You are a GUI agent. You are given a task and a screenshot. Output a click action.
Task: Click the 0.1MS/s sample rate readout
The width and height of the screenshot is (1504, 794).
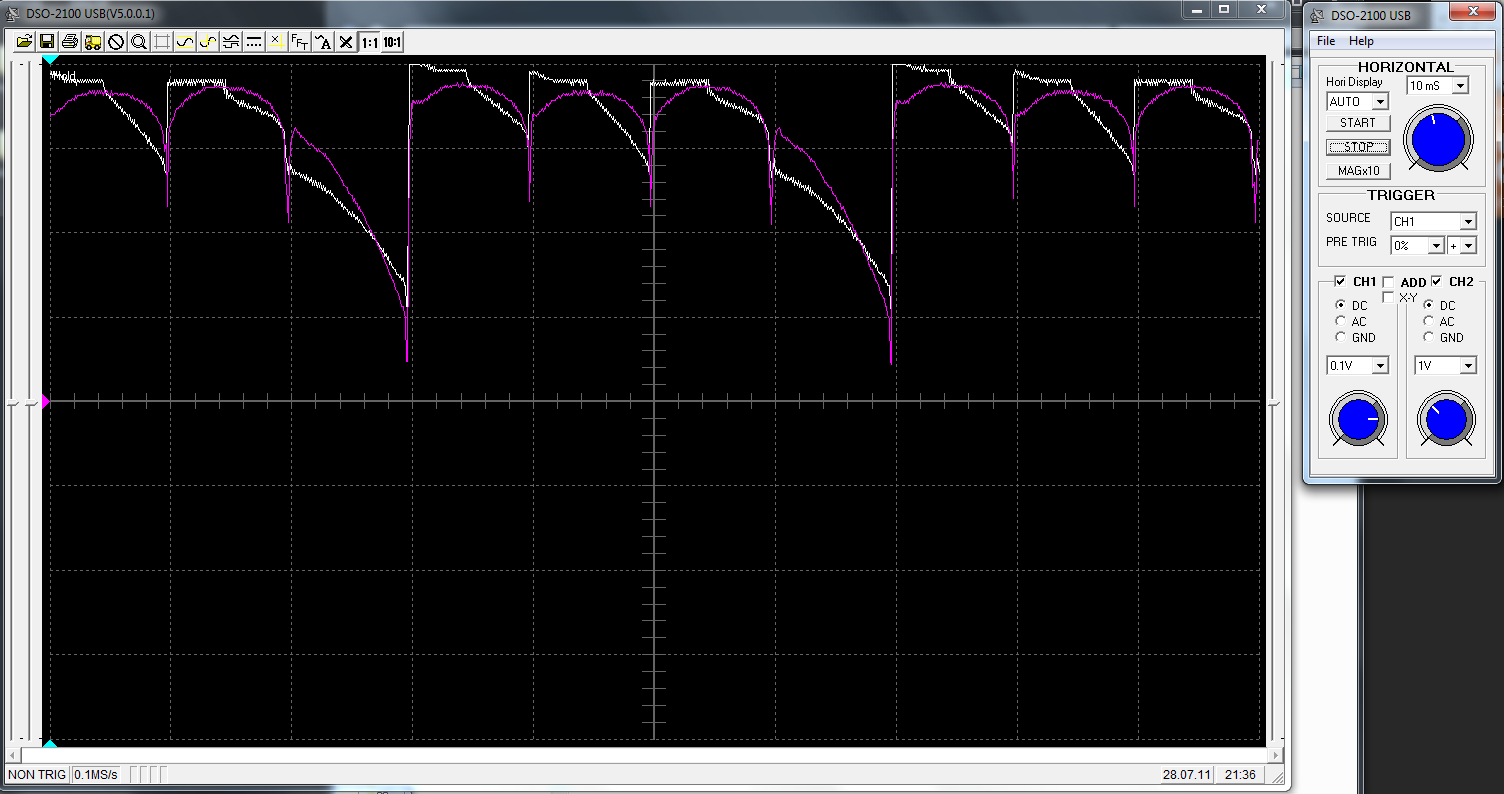point(97,775)
